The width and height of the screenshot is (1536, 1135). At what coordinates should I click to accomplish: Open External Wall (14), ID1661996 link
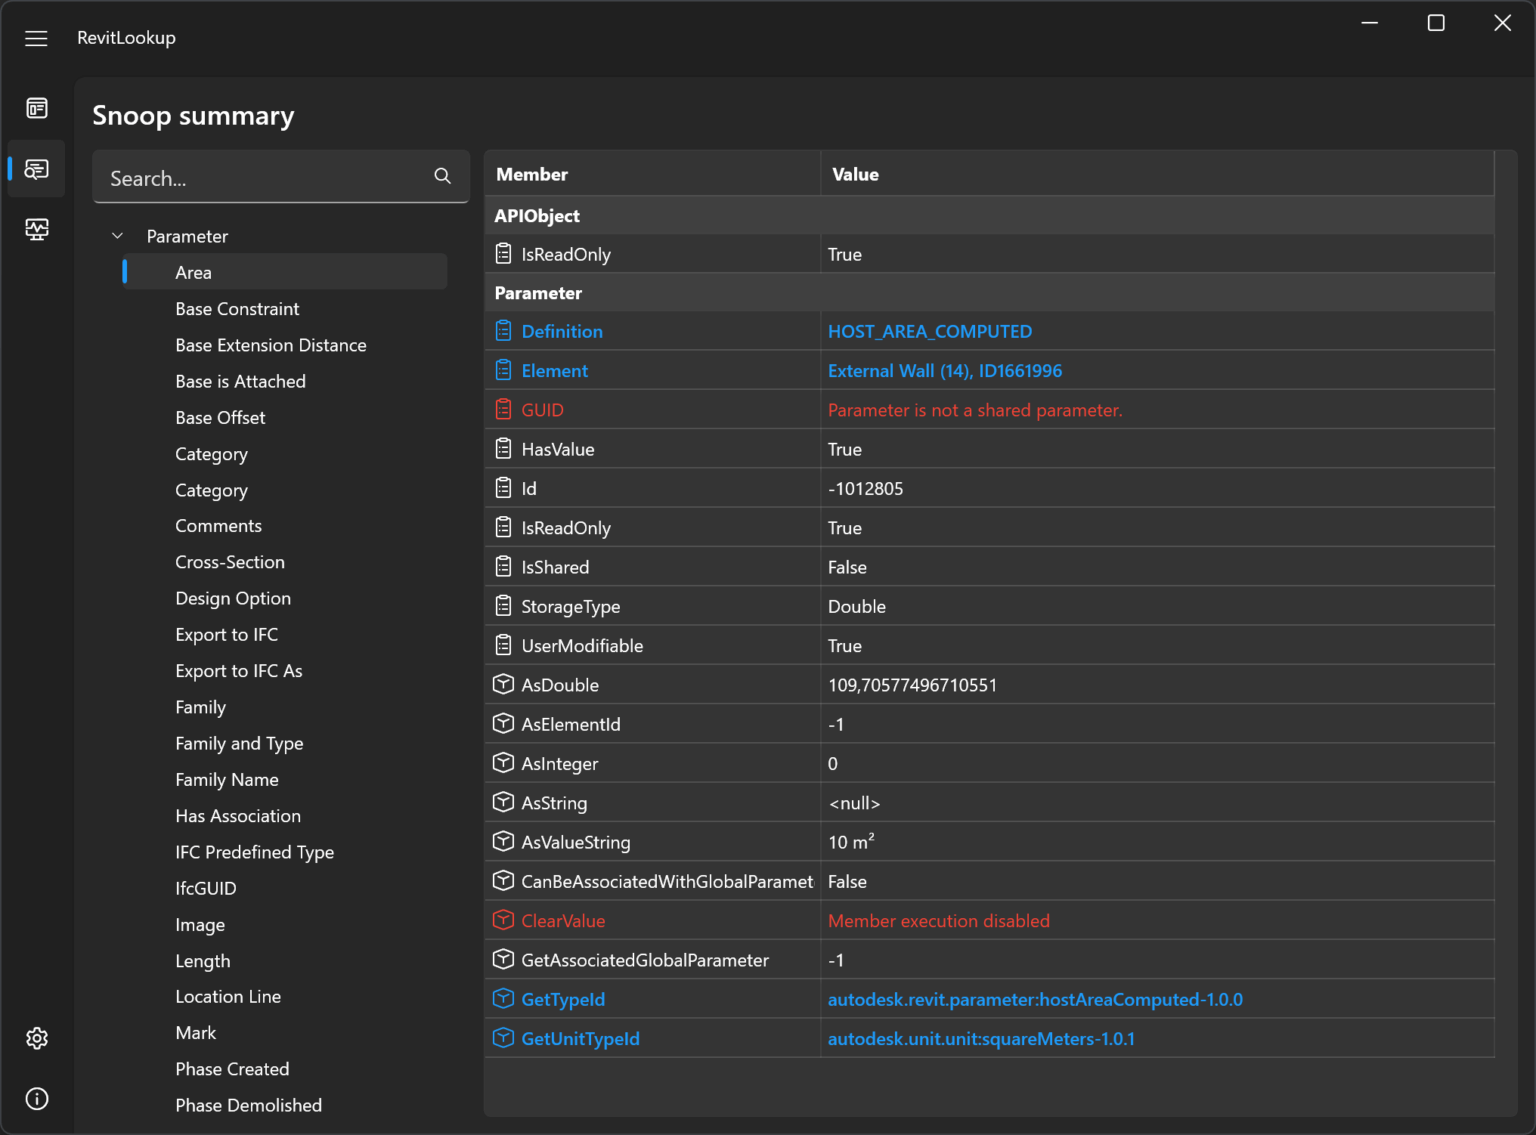pos(945,370)
